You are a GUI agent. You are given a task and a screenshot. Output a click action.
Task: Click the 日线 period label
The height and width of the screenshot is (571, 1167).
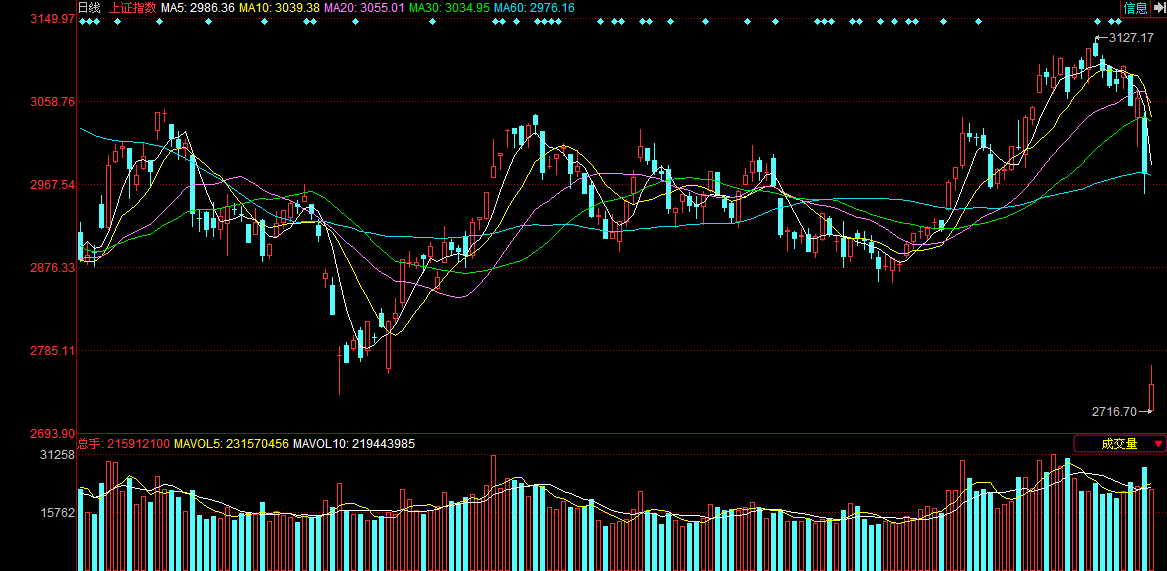89,8
